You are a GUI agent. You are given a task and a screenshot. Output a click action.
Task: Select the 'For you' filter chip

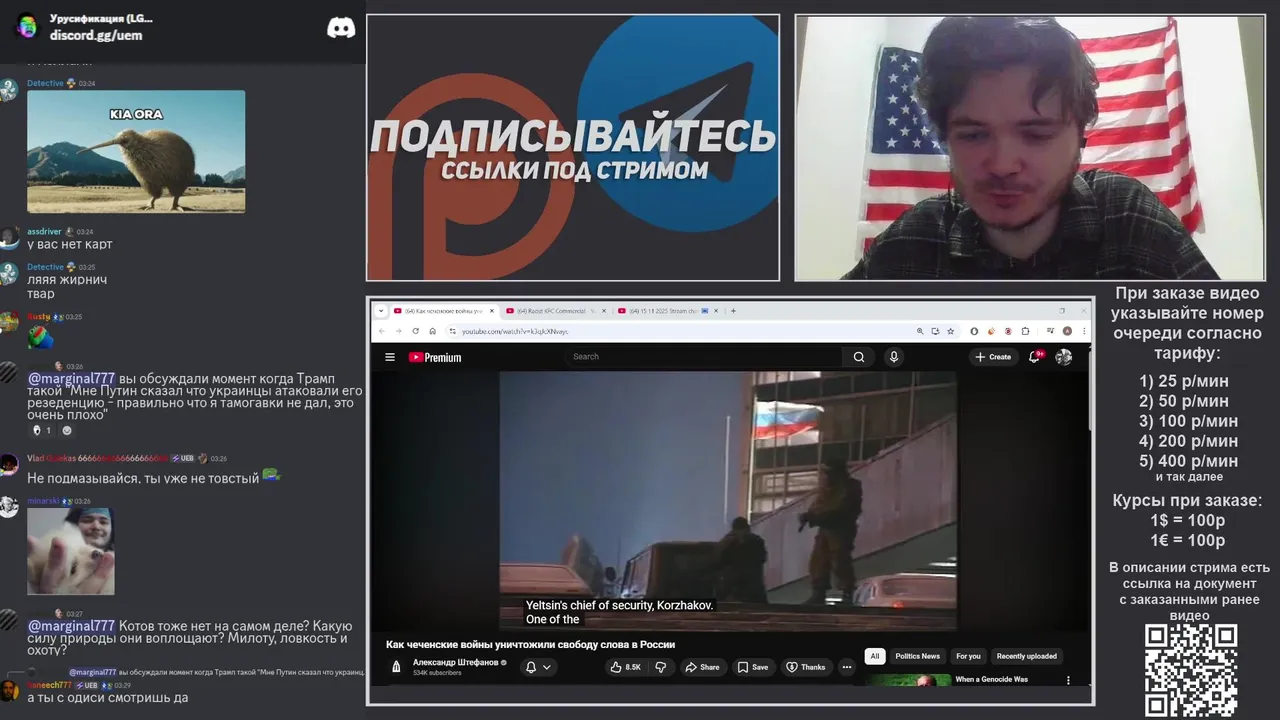coord(968,656)
